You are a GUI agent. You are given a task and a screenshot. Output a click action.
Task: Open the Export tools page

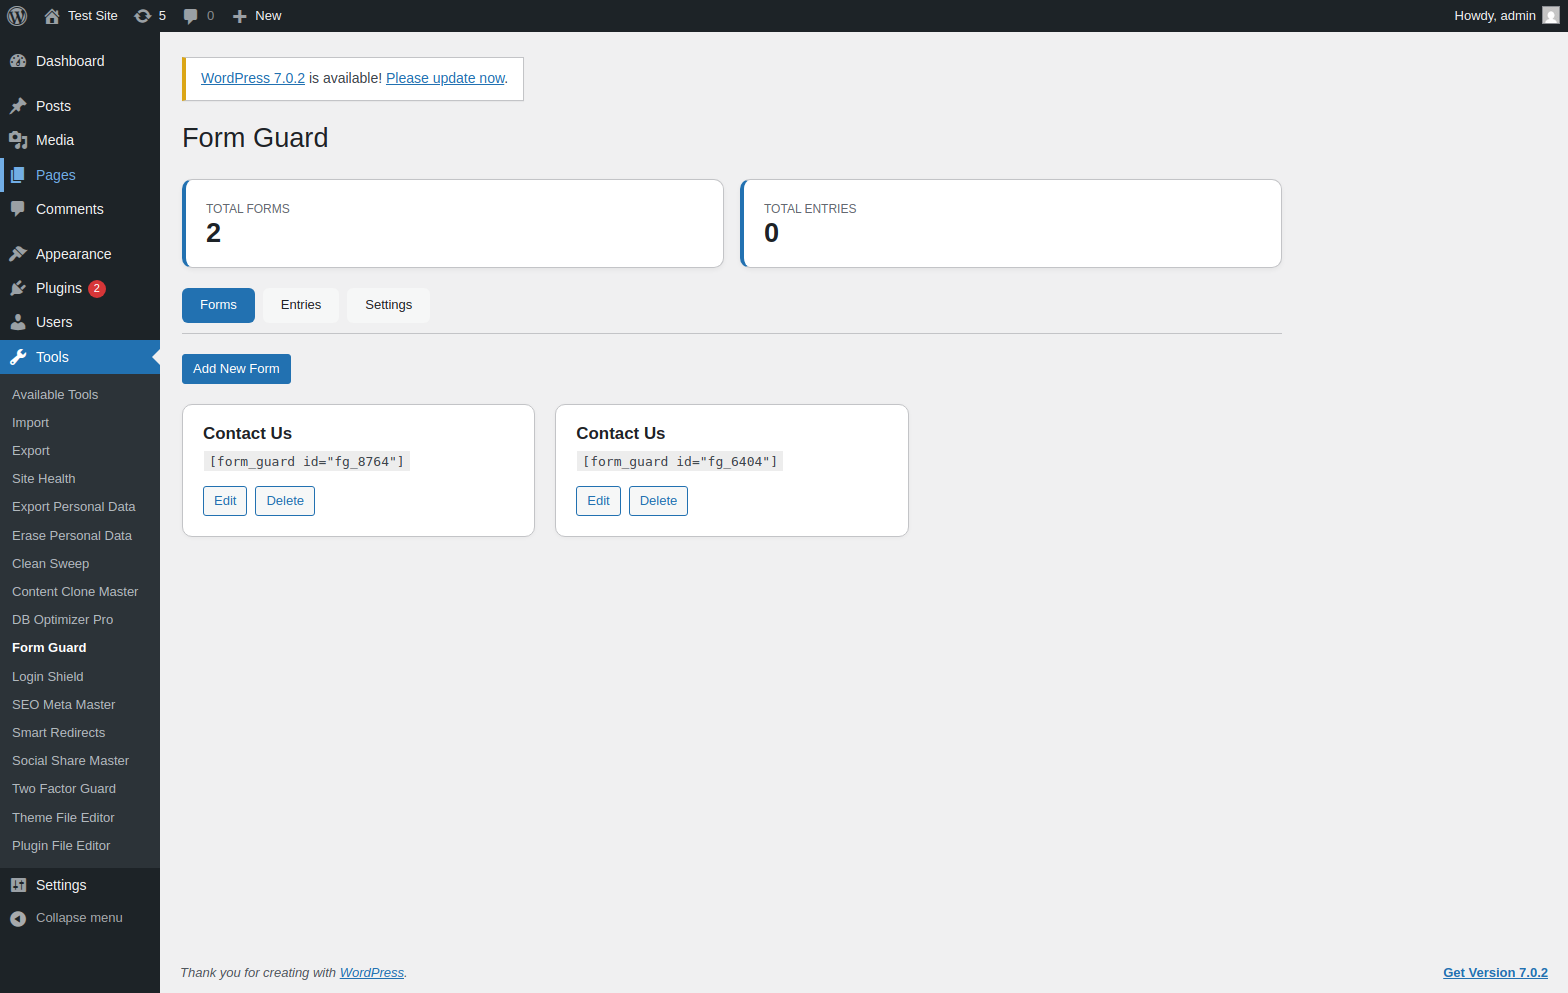[31, 451]
